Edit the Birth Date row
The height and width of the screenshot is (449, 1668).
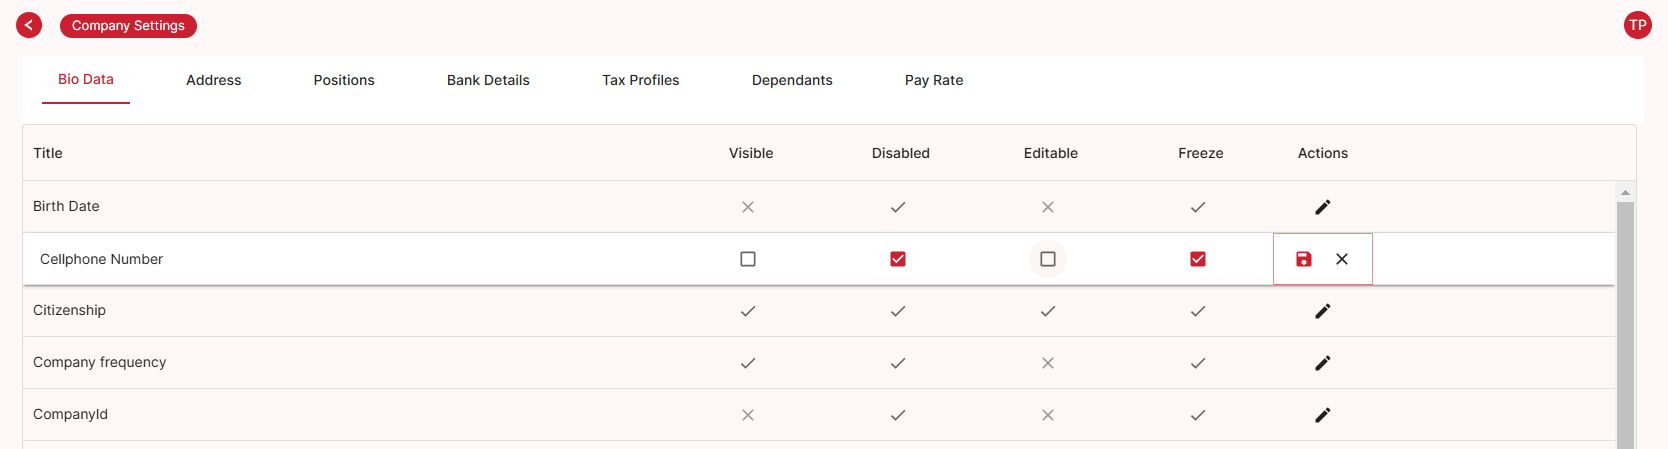(1322, 207)
